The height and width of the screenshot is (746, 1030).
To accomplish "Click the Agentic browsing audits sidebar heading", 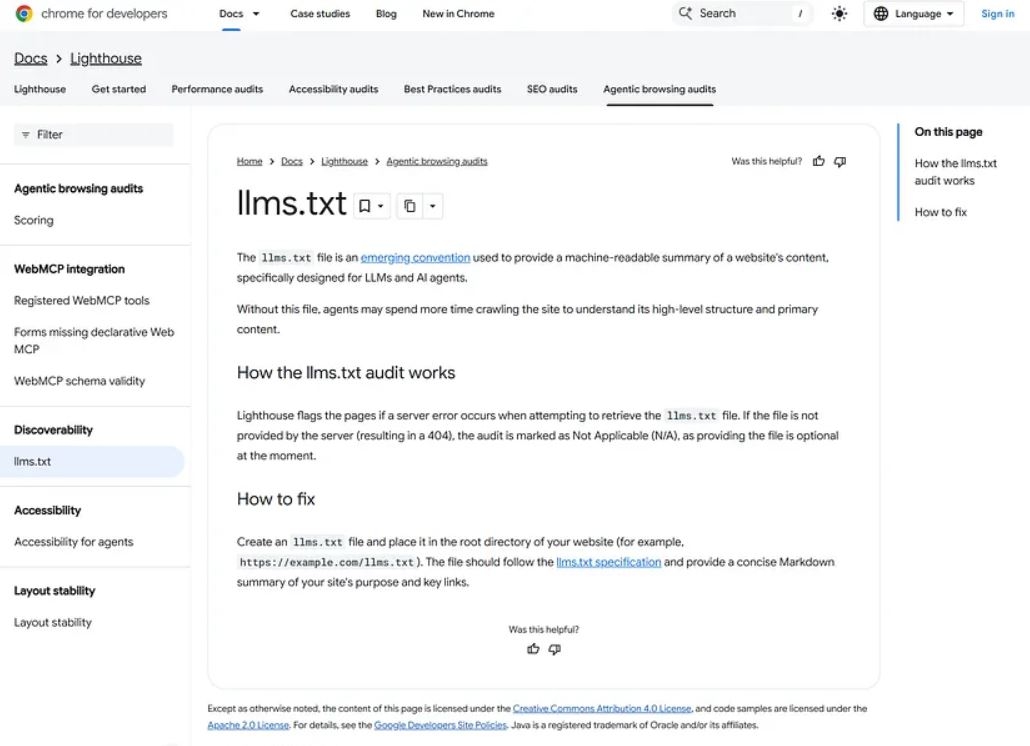I will (x=78, y=189).
